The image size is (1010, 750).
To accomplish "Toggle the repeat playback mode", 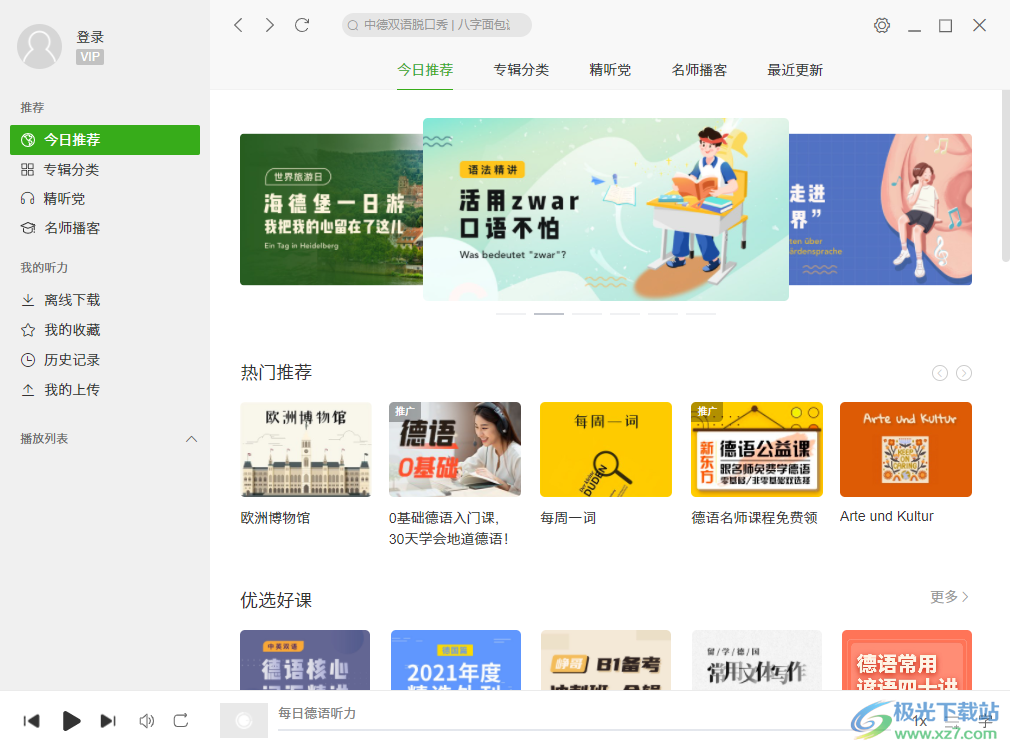I will (x=180, y=720).
